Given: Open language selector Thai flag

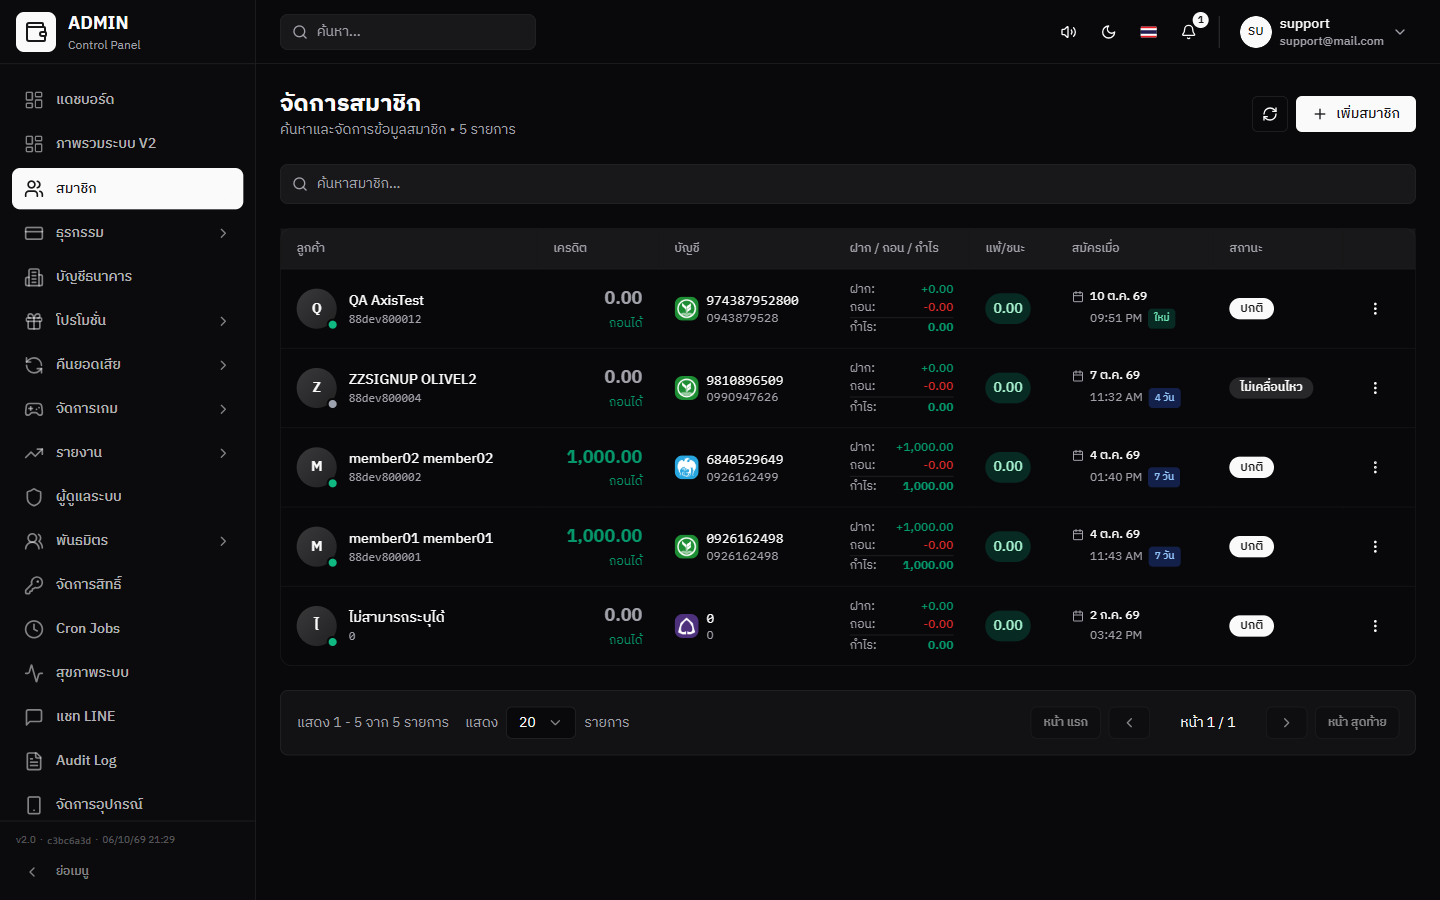Looking at the screenshot, I should tap(1148, 32).
